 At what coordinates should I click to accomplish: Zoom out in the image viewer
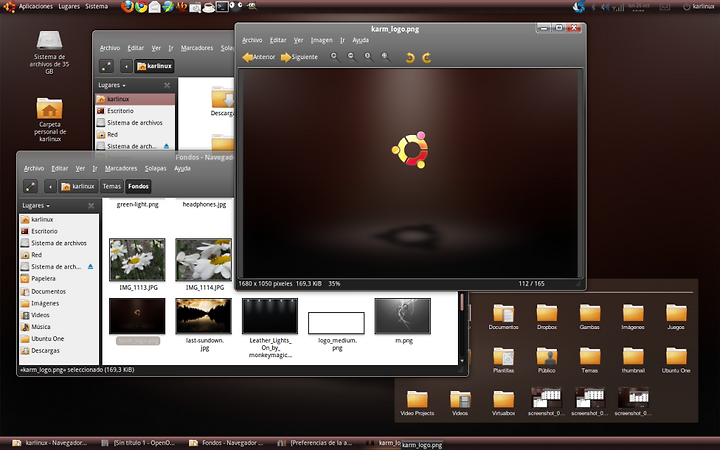(x=351, y=57)
